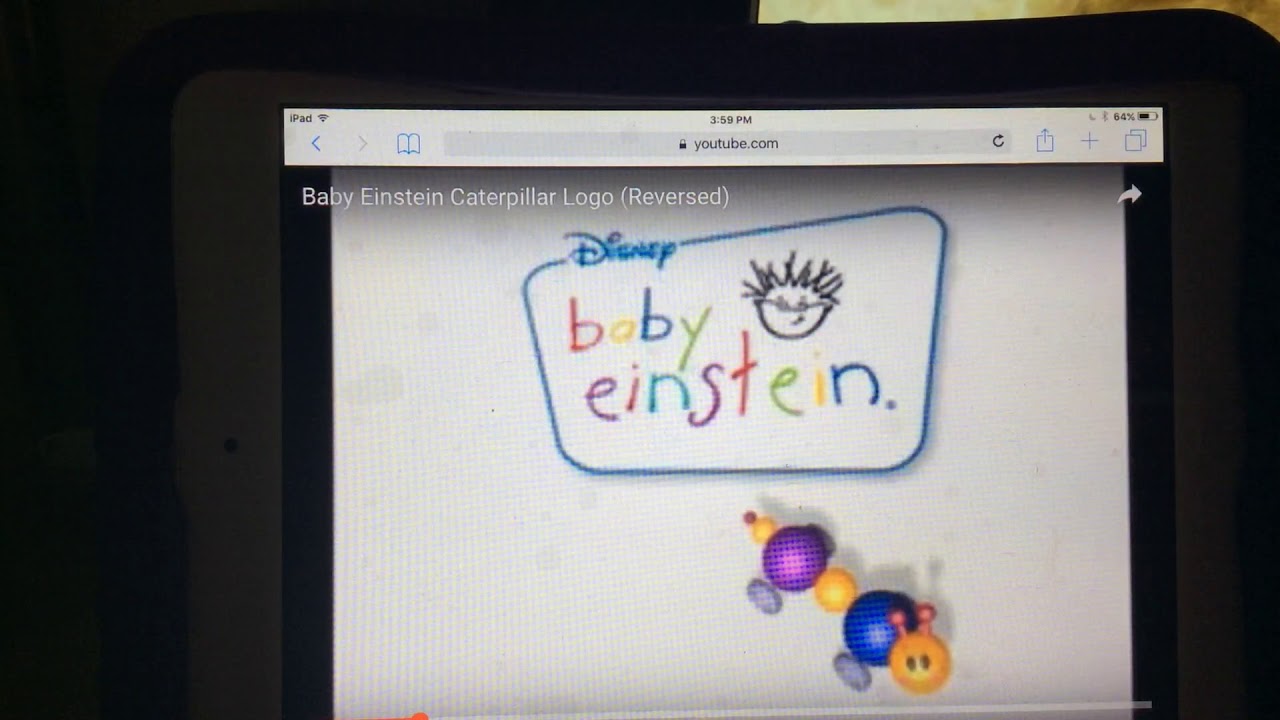Click the red video progress scrubber
The image size is (1280, 720).
coord(420,716)
